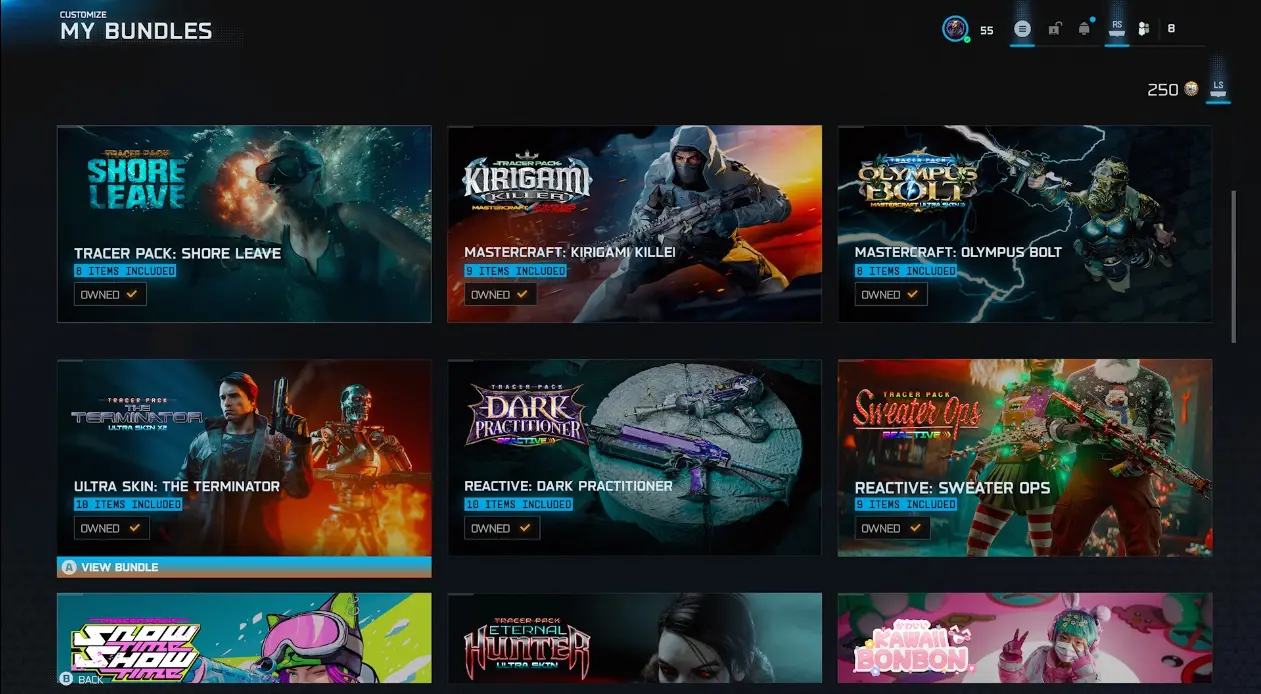1261x694 pixels.
Task: Click the 9 Items Included label on Kirigami Killer
Action: (x=516, y=271)
